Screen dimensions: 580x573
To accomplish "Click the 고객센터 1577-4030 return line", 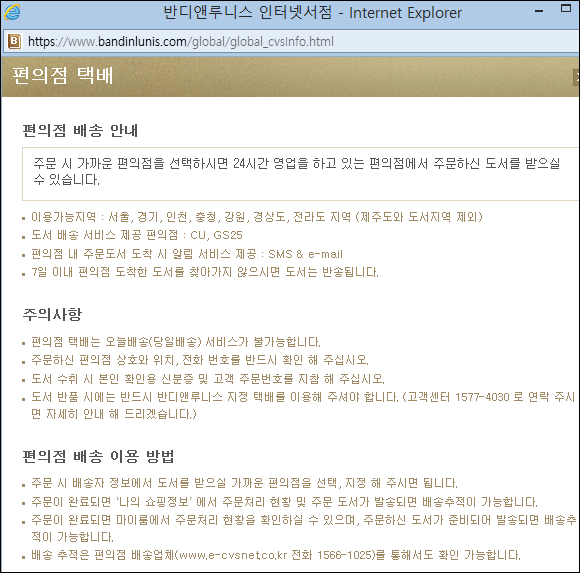I will click(x=303, y=405).
